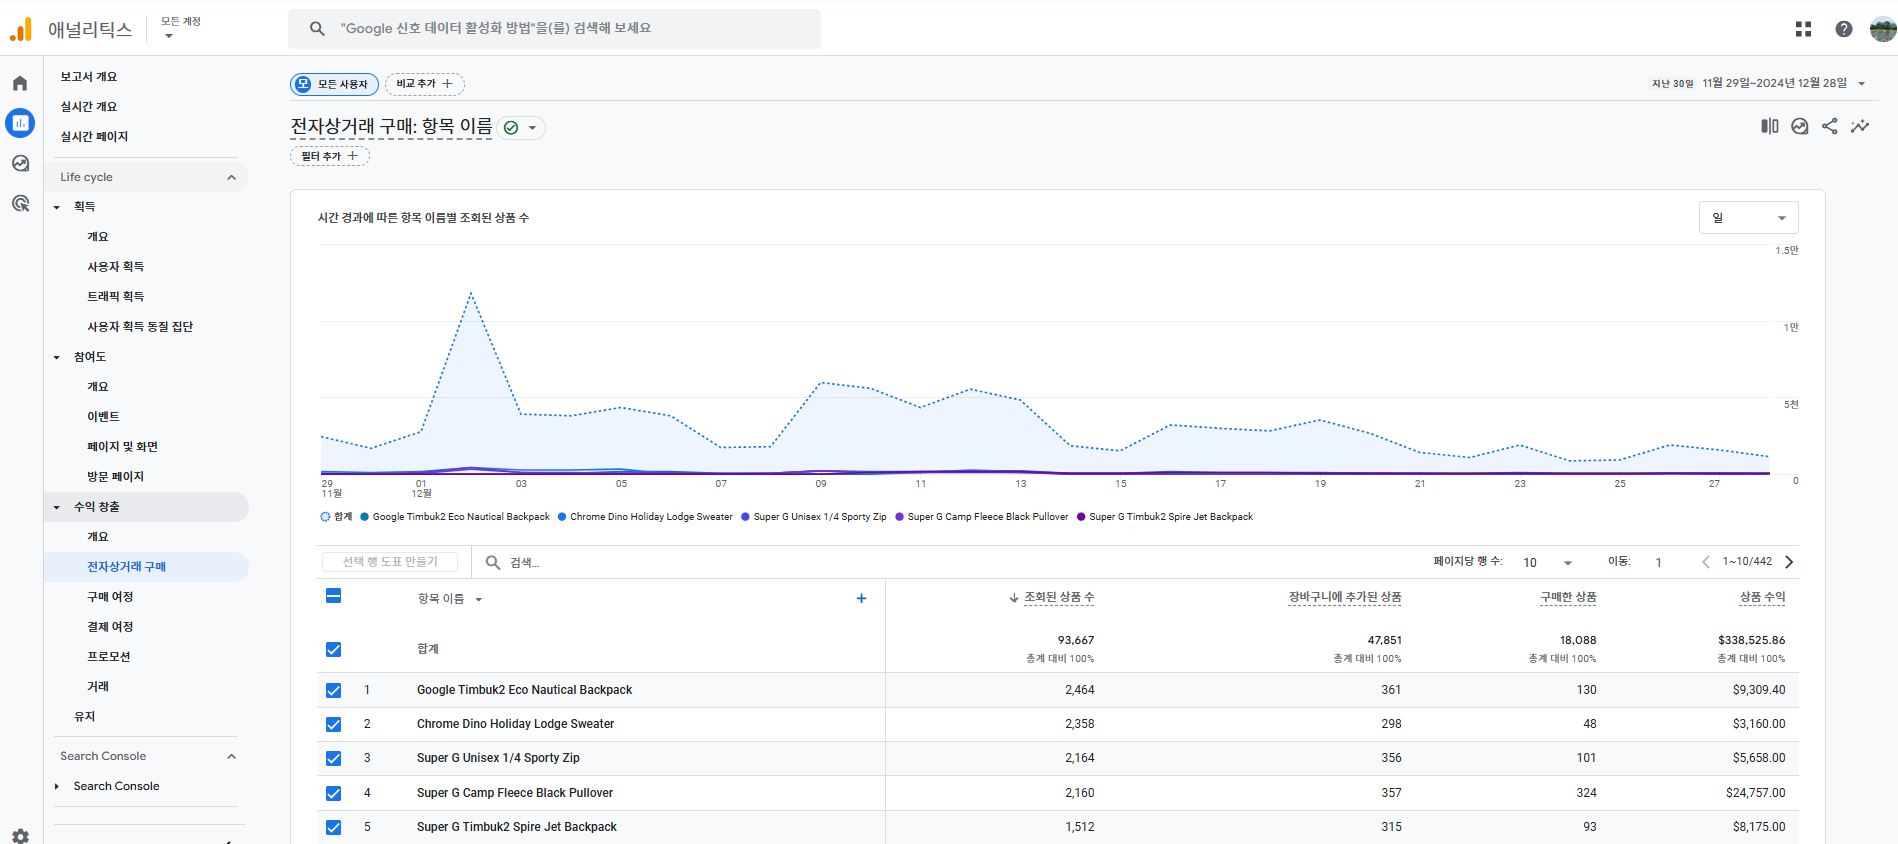This screenshot has width=1898, height=844.
Task: Go to the next table page arrow
Action: [1789, 562]
